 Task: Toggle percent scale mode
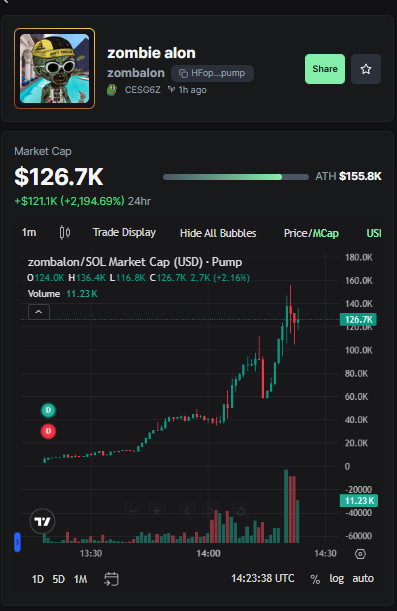[x=315, y=579]
